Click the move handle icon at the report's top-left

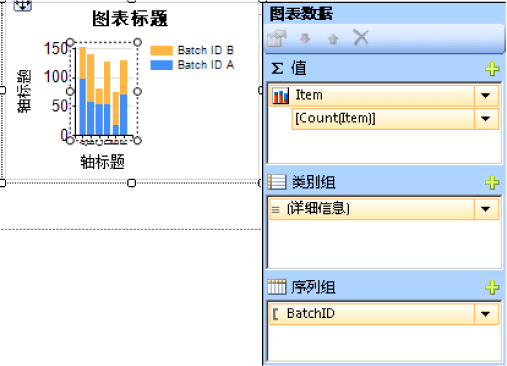[x=22, y=5]
